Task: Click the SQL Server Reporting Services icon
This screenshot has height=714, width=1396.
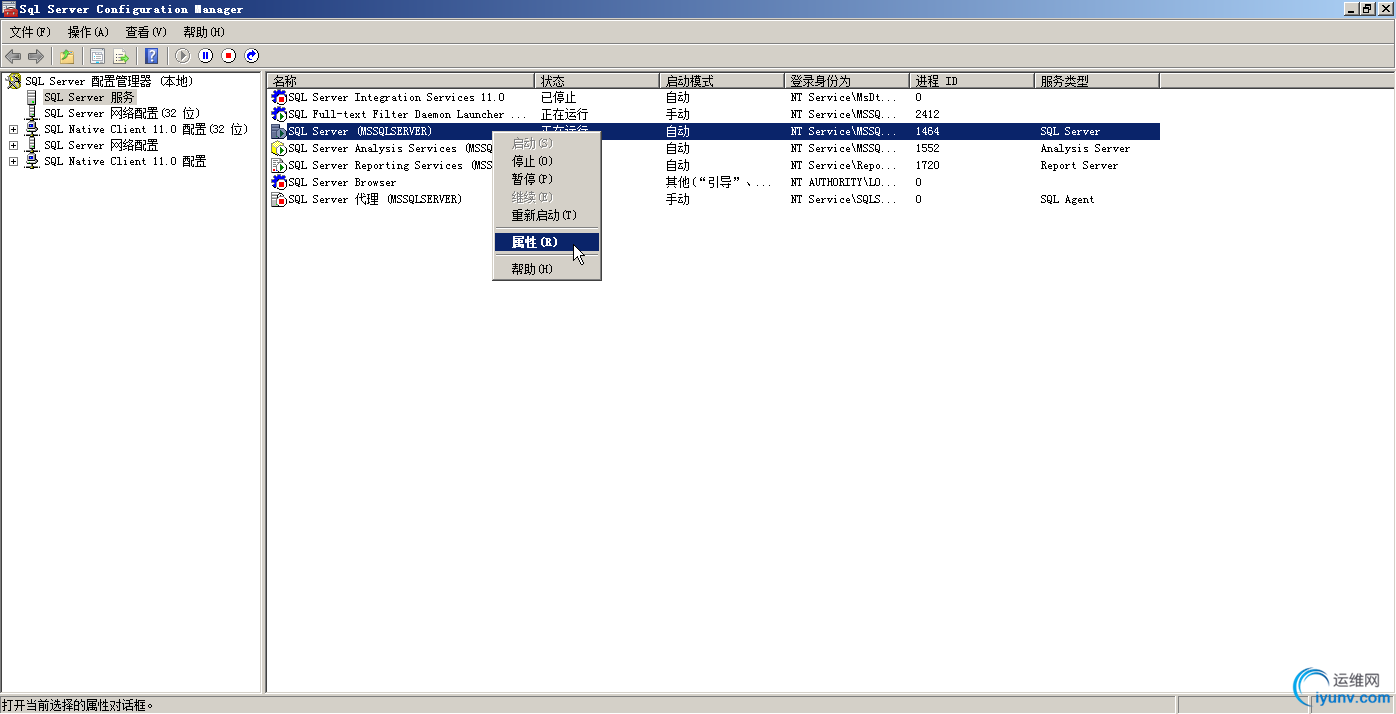Action: [x=279, y=165]
